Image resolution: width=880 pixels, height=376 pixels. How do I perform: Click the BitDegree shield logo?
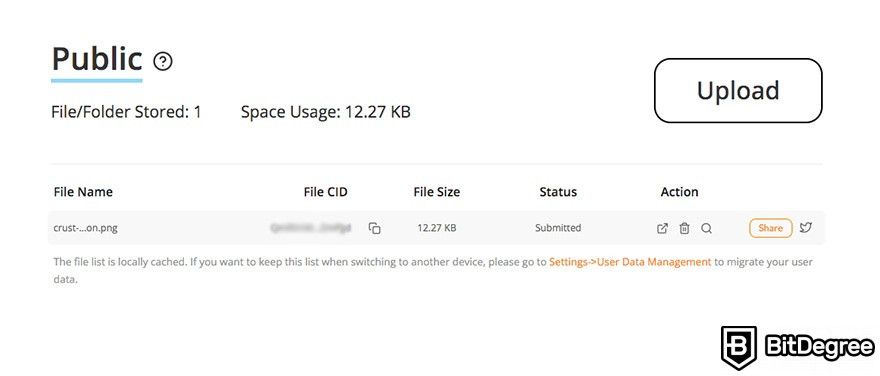pyautogui.click(x=739, y=347)
